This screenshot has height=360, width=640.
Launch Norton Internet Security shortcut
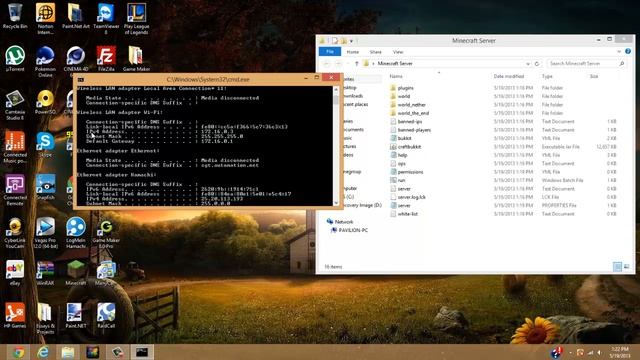pyautogui.click(x=45, y=18)
